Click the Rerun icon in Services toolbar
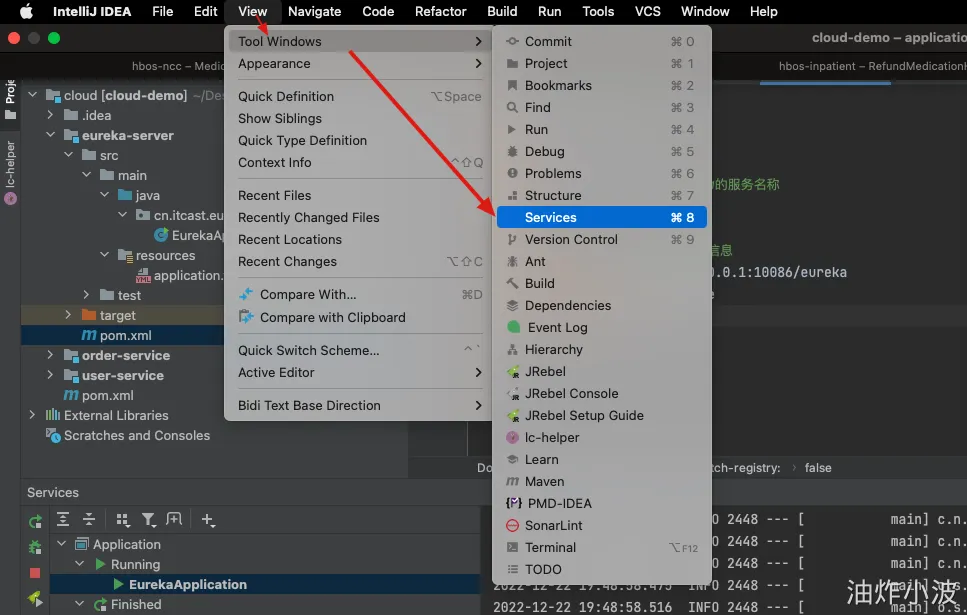967x615 pixels. click(35, 522)
